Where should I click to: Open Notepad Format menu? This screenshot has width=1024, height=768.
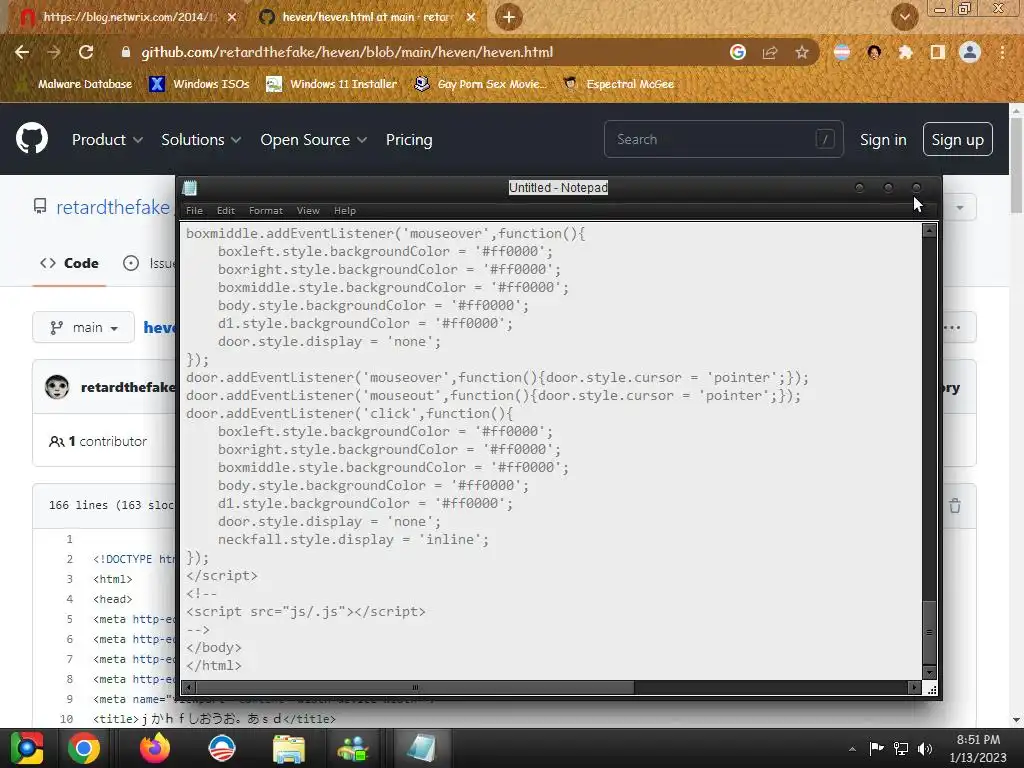[x=266, y=210]
